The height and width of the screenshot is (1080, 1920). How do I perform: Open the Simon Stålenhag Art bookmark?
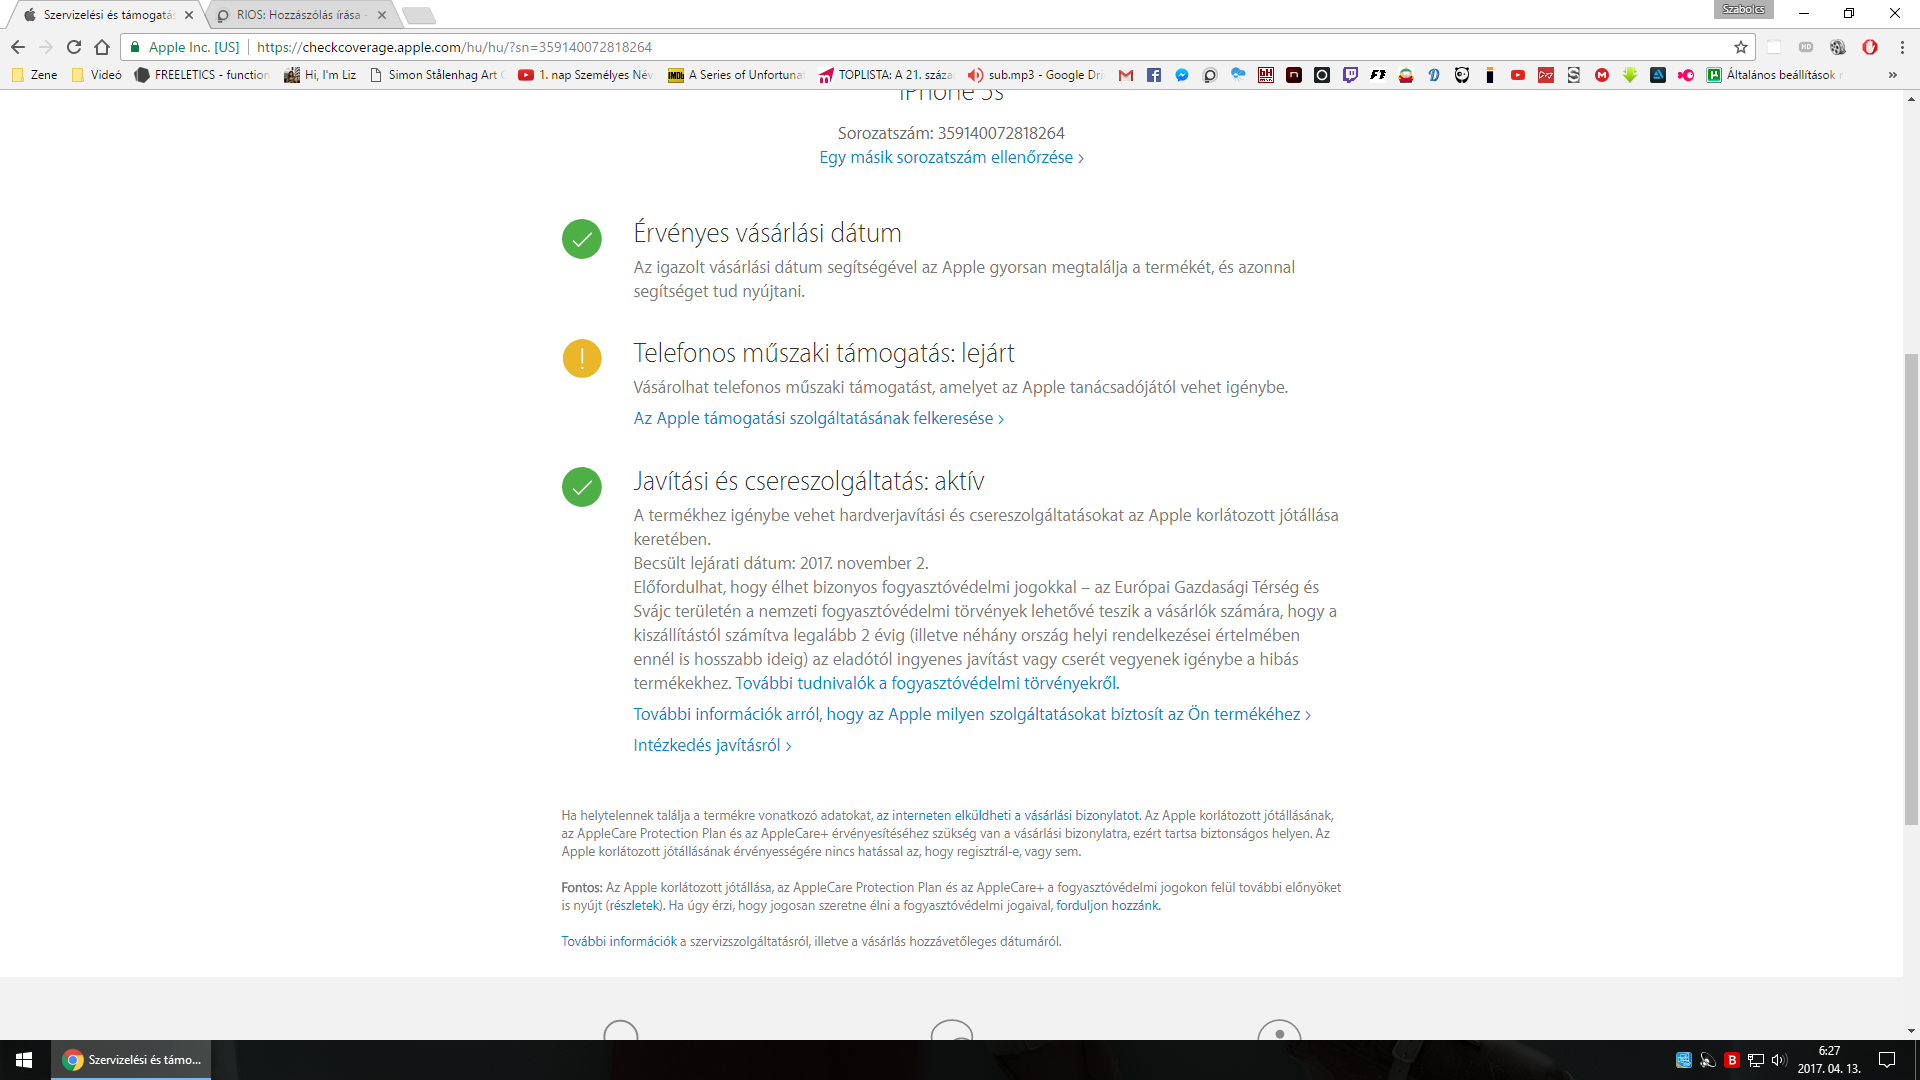[x=435, y=75]
